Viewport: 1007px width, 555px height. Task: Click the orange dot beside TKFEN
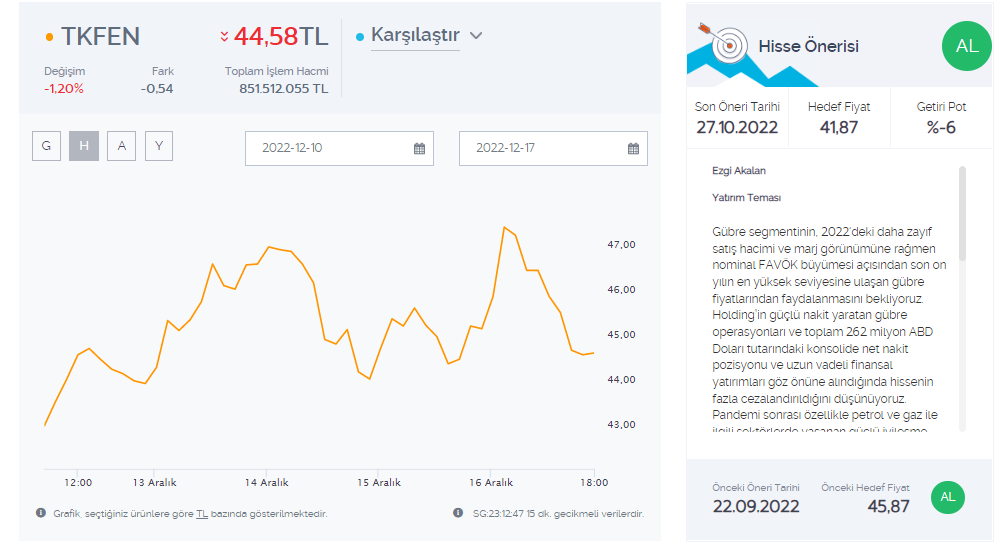coord(49,37)
